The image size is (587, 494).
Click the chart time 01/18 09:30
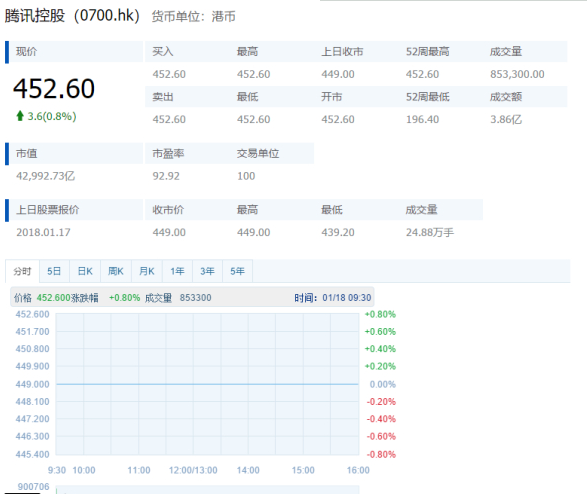(x=347, y=298)
